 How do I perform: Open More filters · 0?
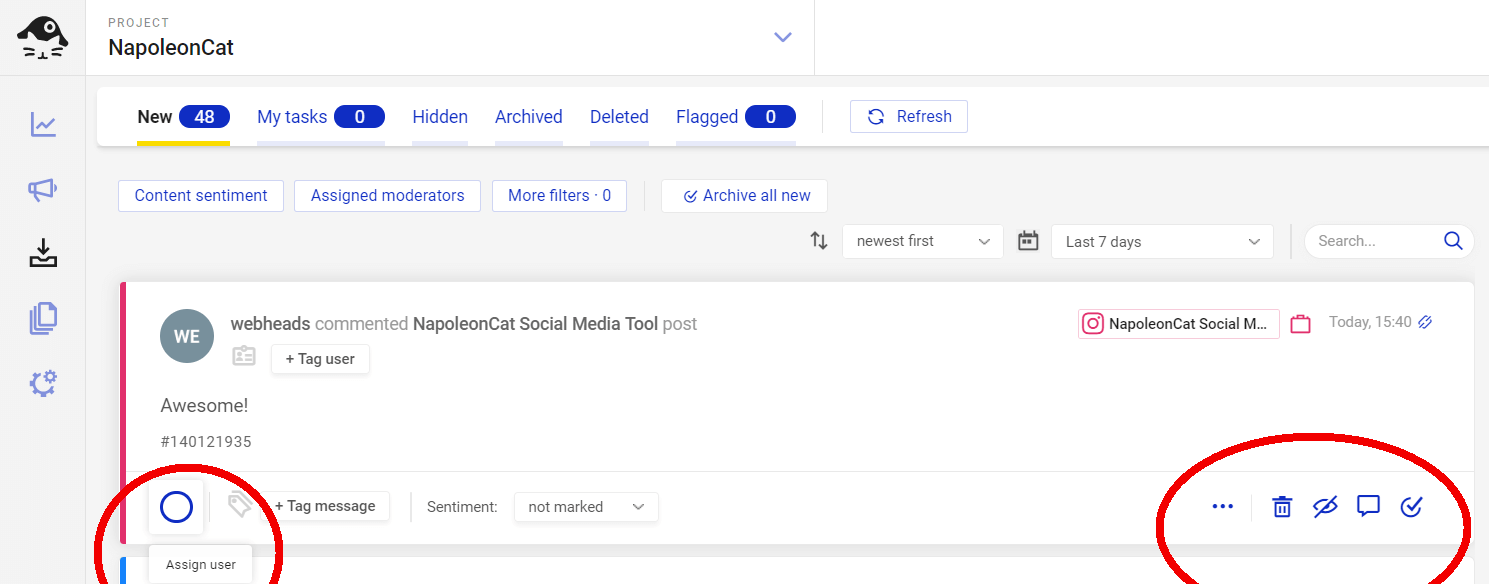tap(559, 195)
